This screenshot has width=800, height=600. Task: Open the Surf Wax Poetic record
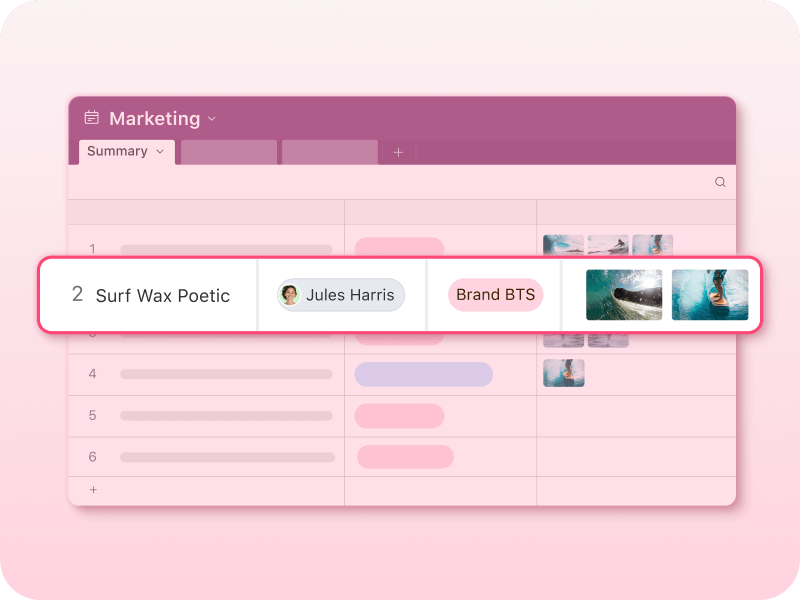(163, 296)
